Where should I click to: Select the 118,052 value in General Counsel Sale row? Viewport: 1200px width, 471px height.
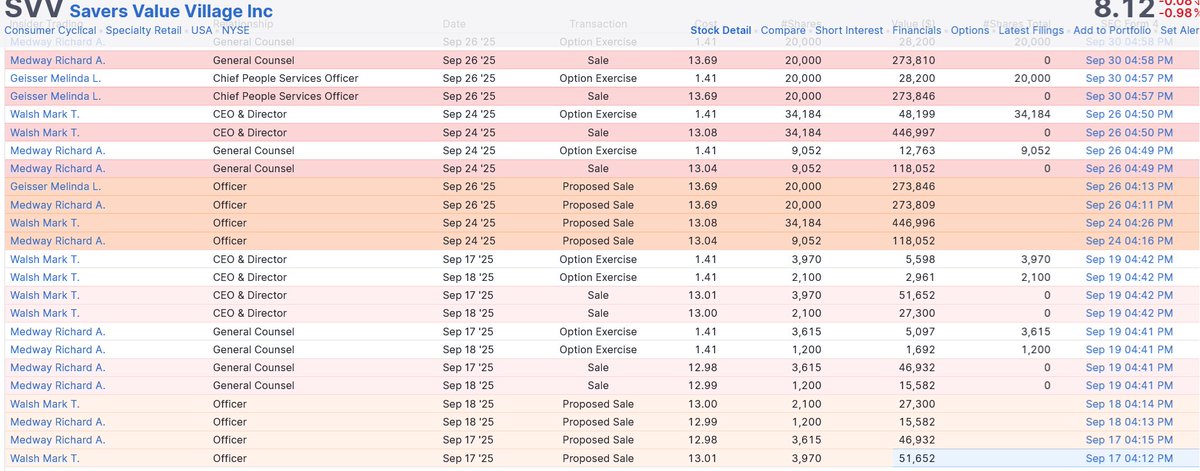tap(914, 168)
